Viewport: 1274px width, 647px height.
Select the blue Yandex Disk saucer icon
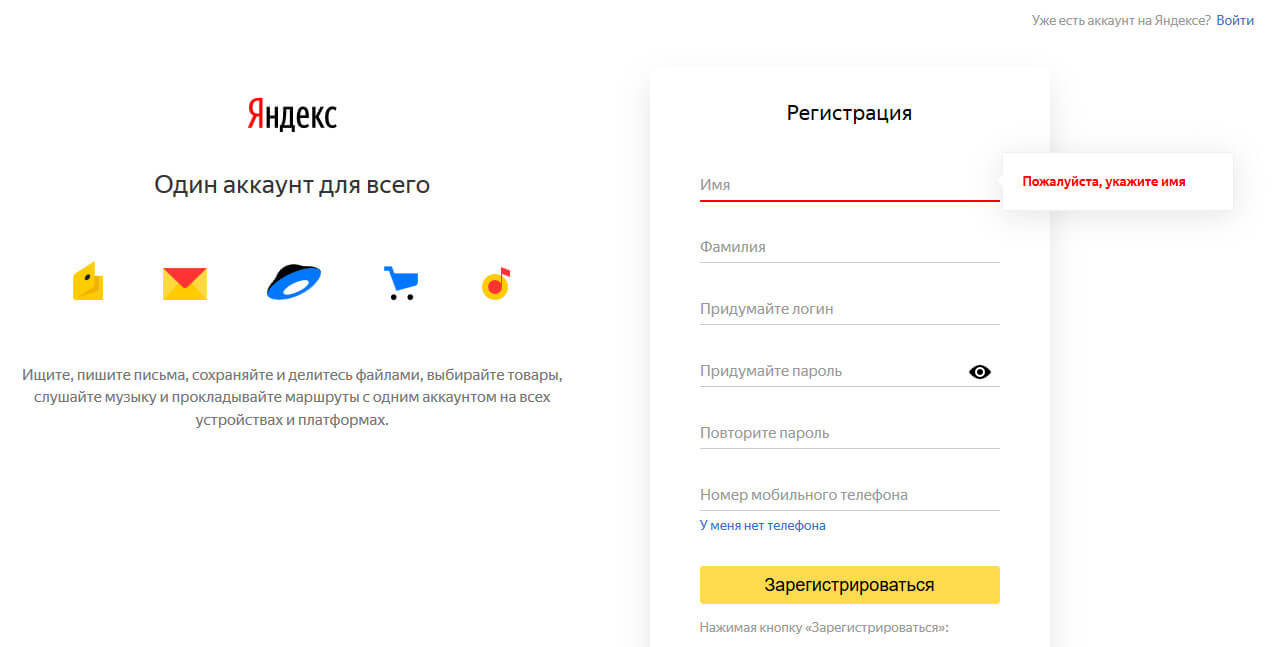[x=293, y=282]
